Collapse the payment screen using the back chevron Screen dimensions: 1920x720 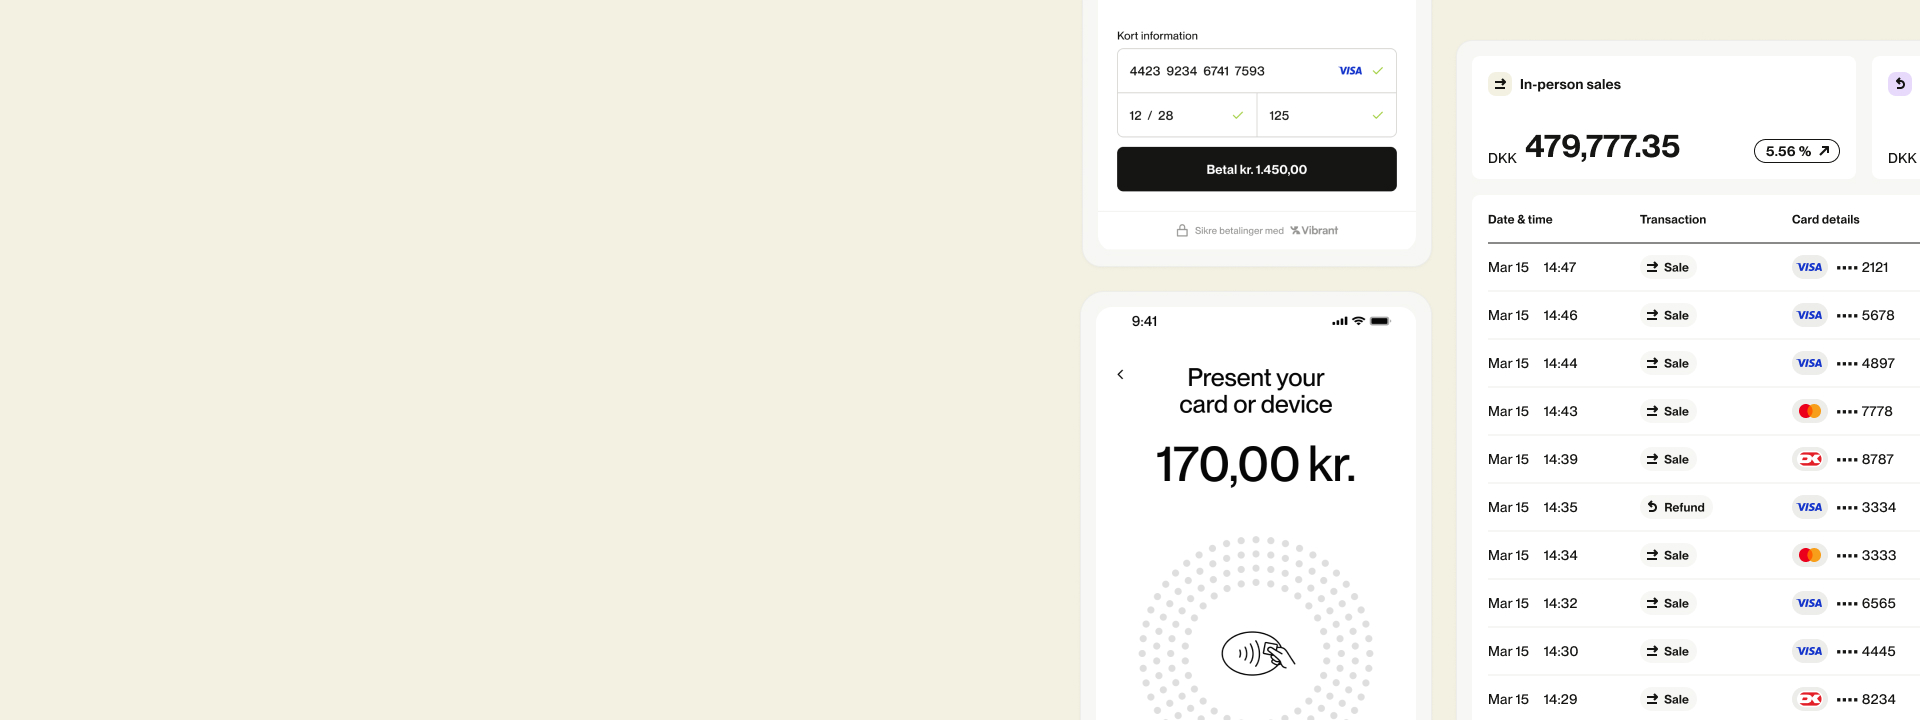(1121, 374)
